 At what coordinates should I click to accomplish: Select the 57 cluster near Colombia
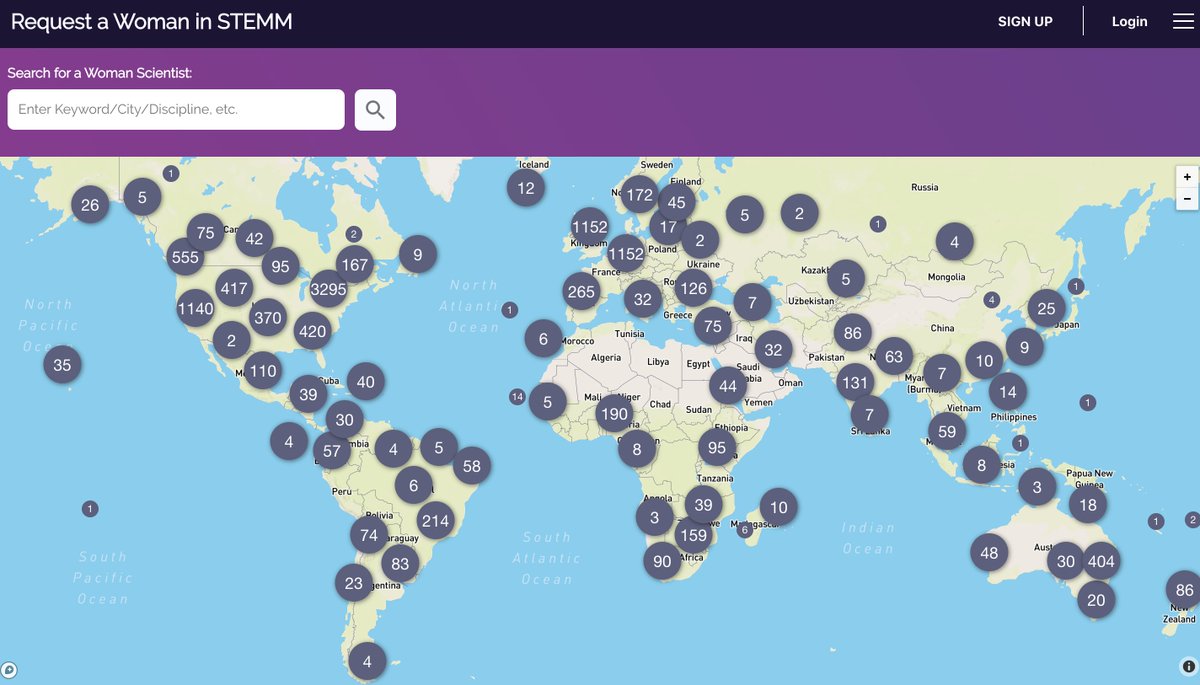(x=332, y=451)
